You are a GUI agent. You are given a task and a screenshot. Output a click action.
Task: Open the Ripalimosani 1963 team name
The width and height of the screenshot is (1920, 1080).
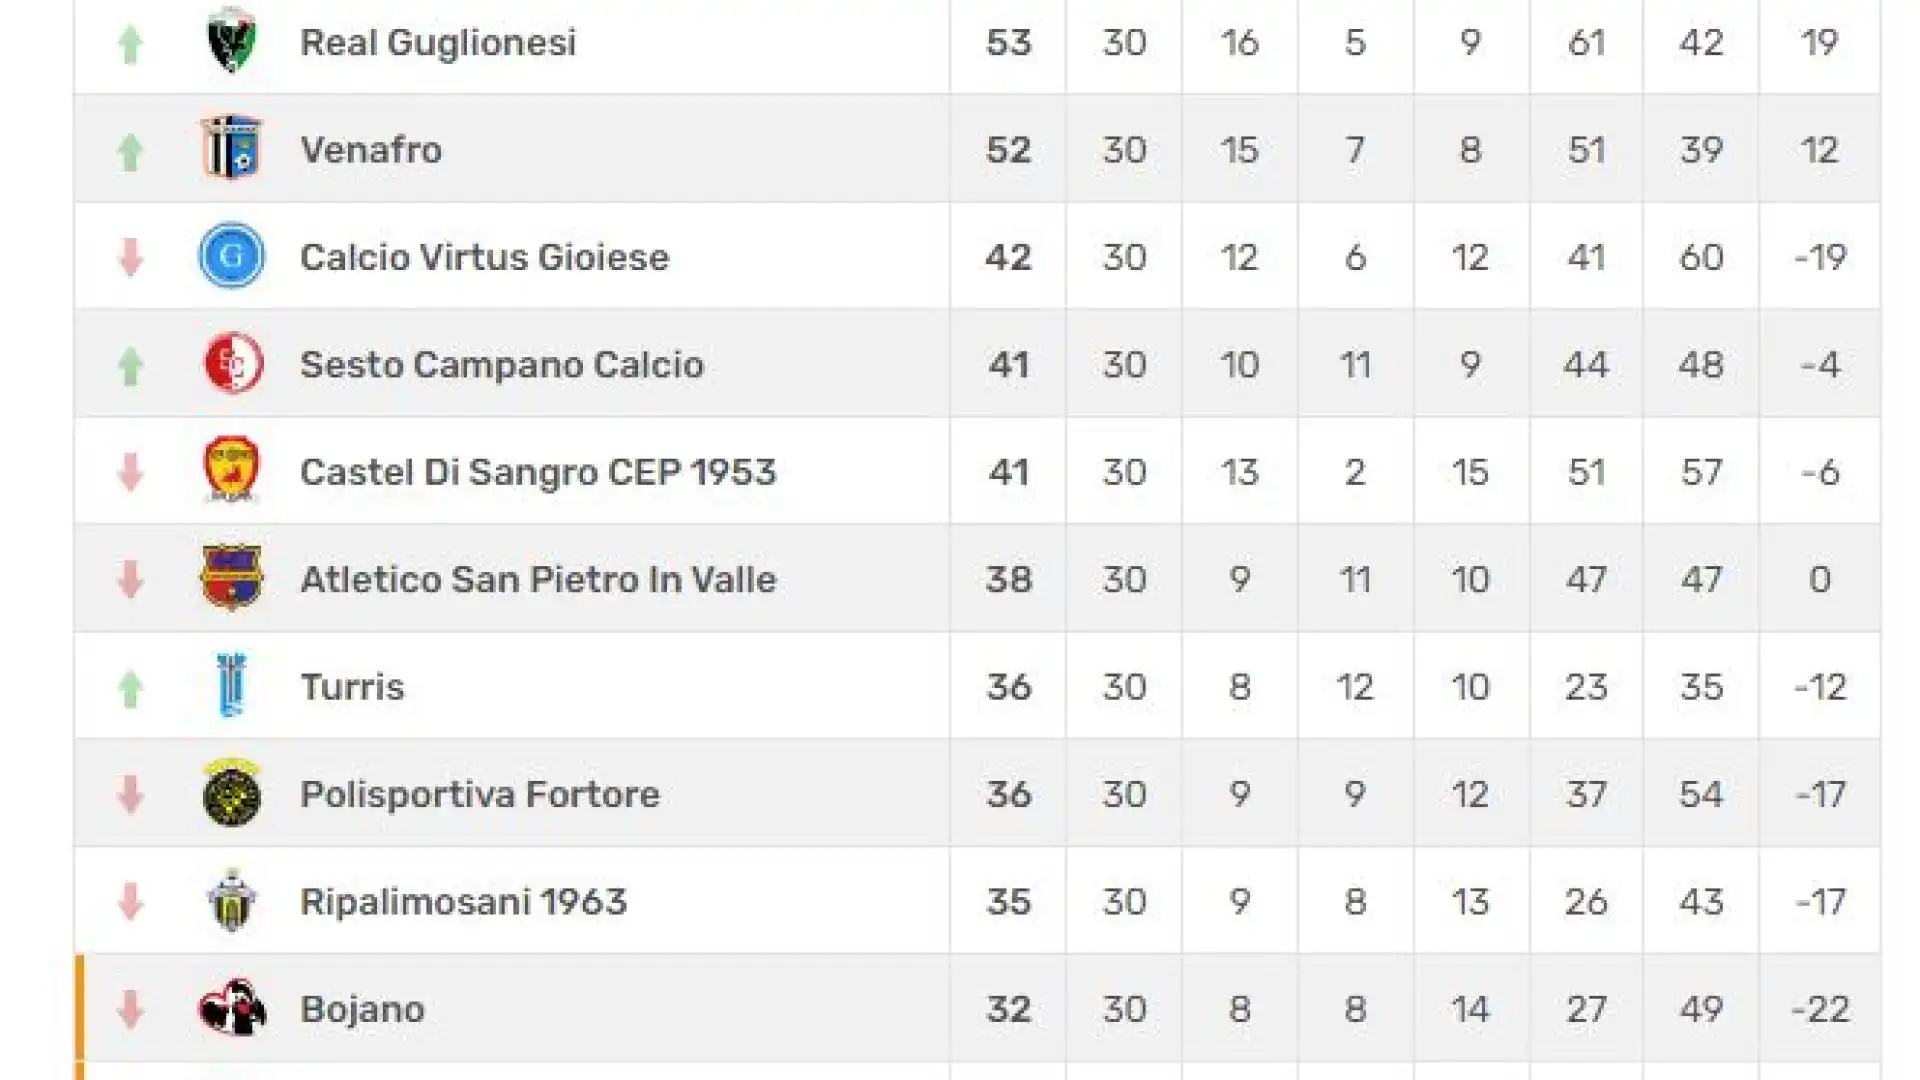click(463, 901)
